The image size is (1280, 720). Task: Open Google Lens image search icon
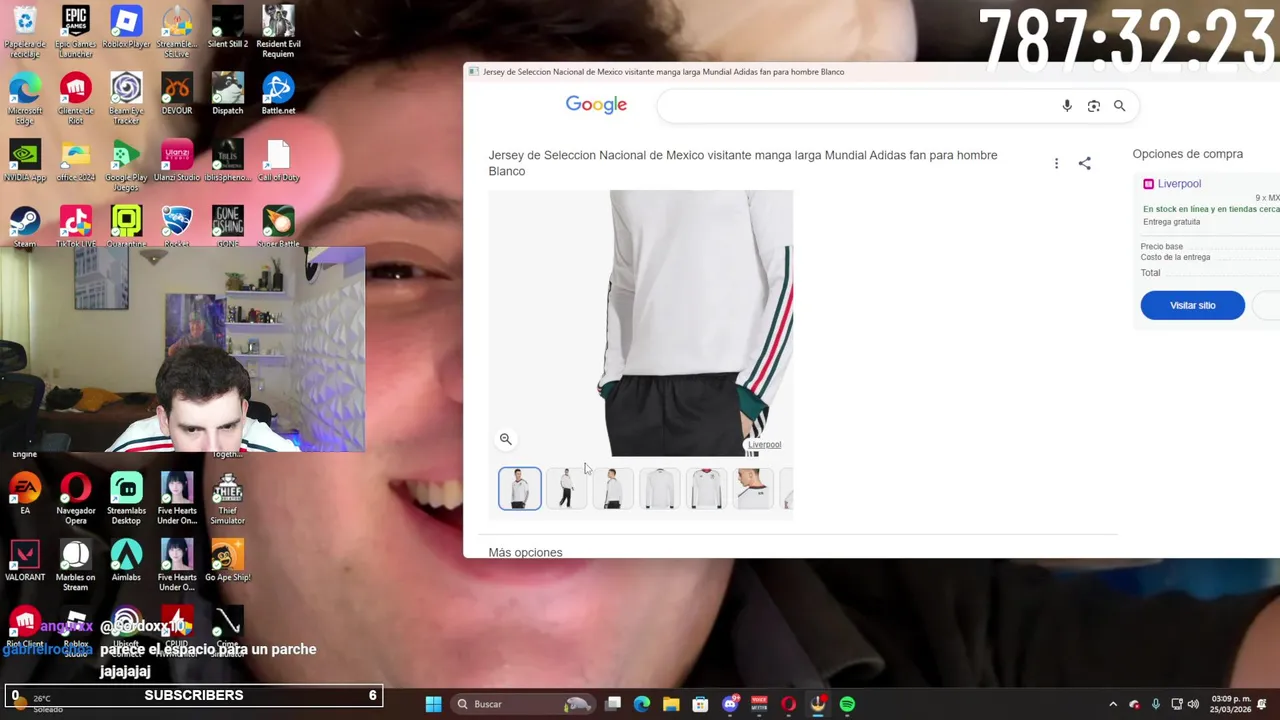(x=1094, y=106)
